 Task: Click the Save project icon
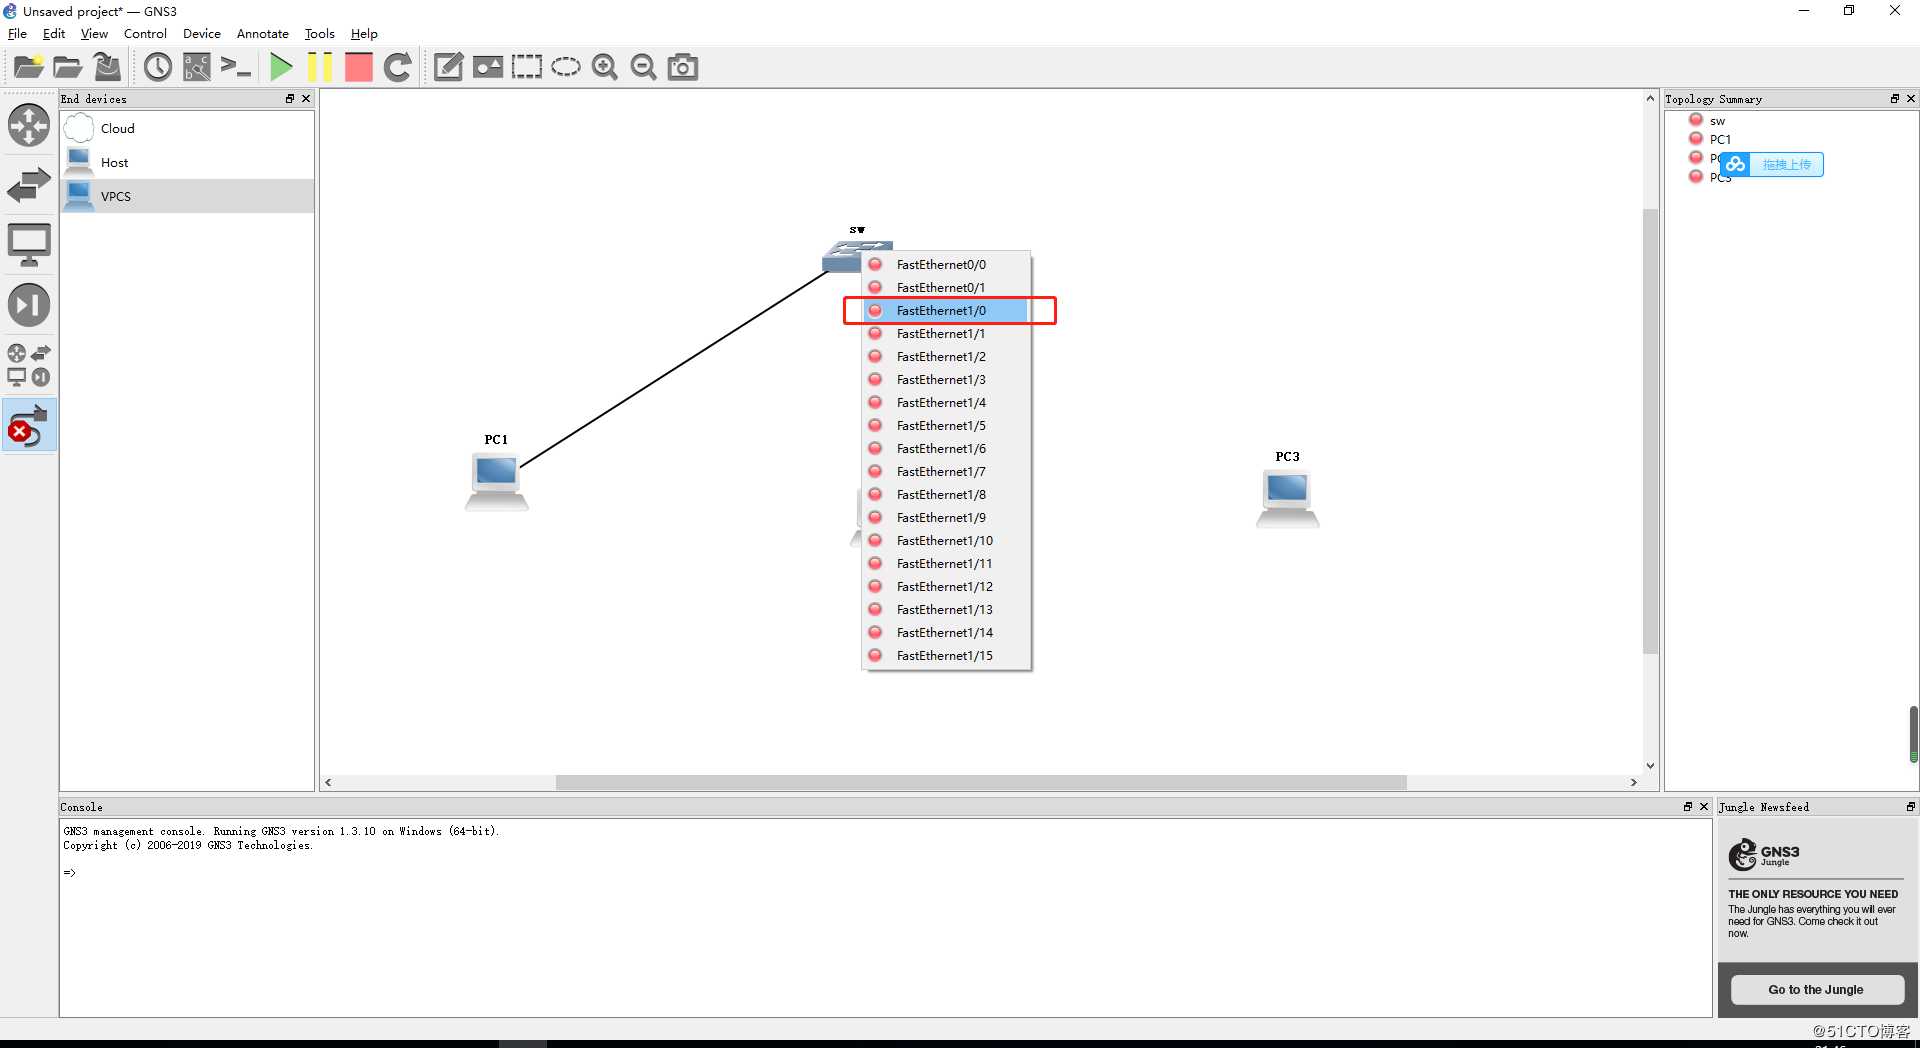(107, 67)
